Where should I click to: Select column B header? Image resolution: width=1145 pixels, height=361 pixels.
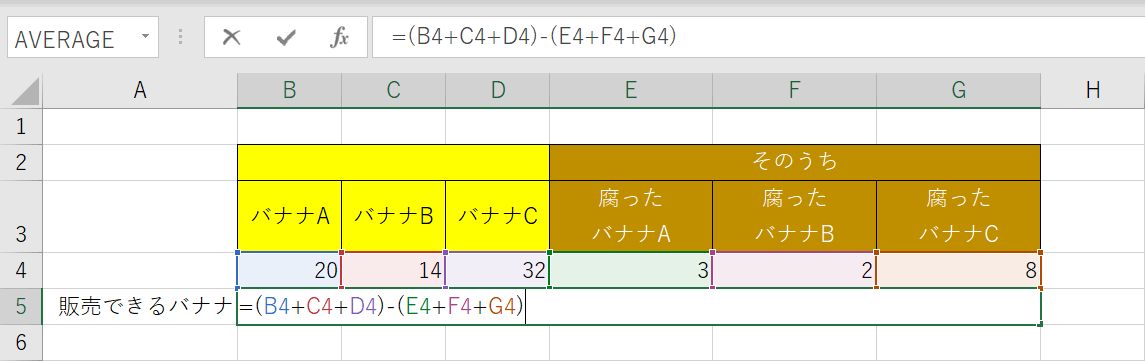click(x=289, y=90)
